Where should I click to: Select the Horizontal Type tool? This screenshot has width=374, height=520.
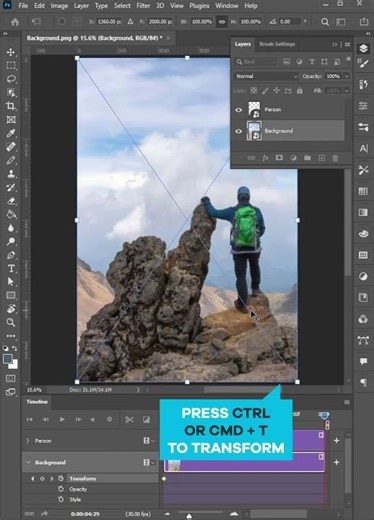pos(11,268)
